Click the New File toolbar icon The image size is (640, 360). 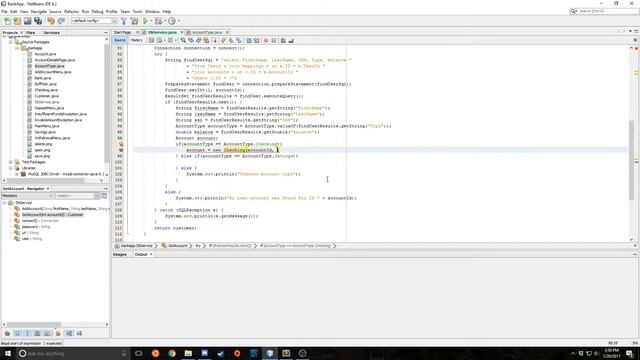click(7, 21)
